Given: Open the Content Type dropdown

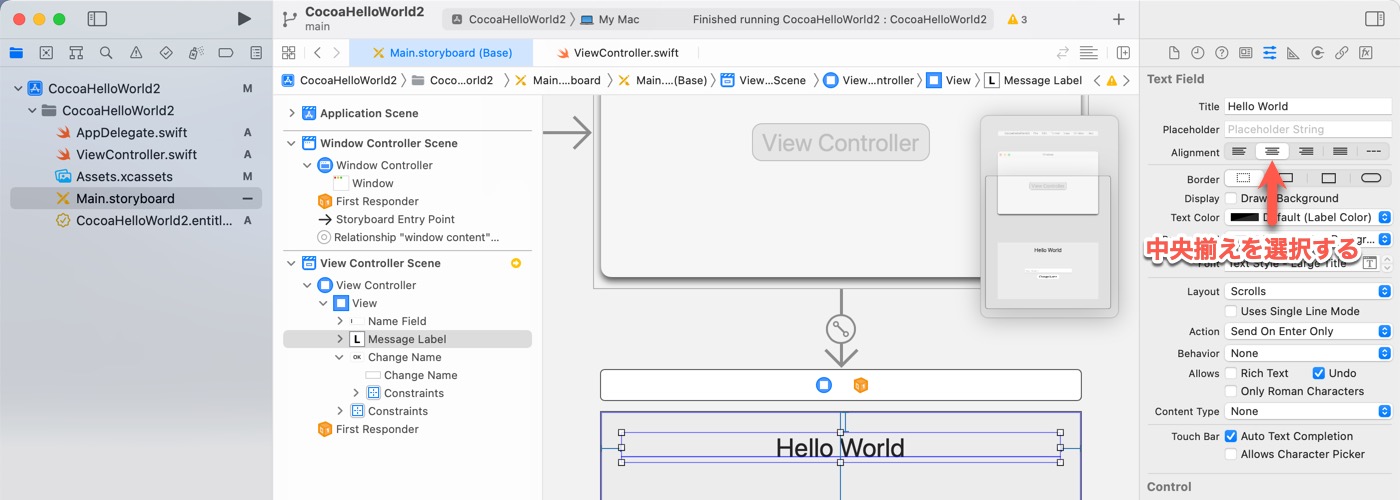Looking at the screenshot, I should (1308, 411).
